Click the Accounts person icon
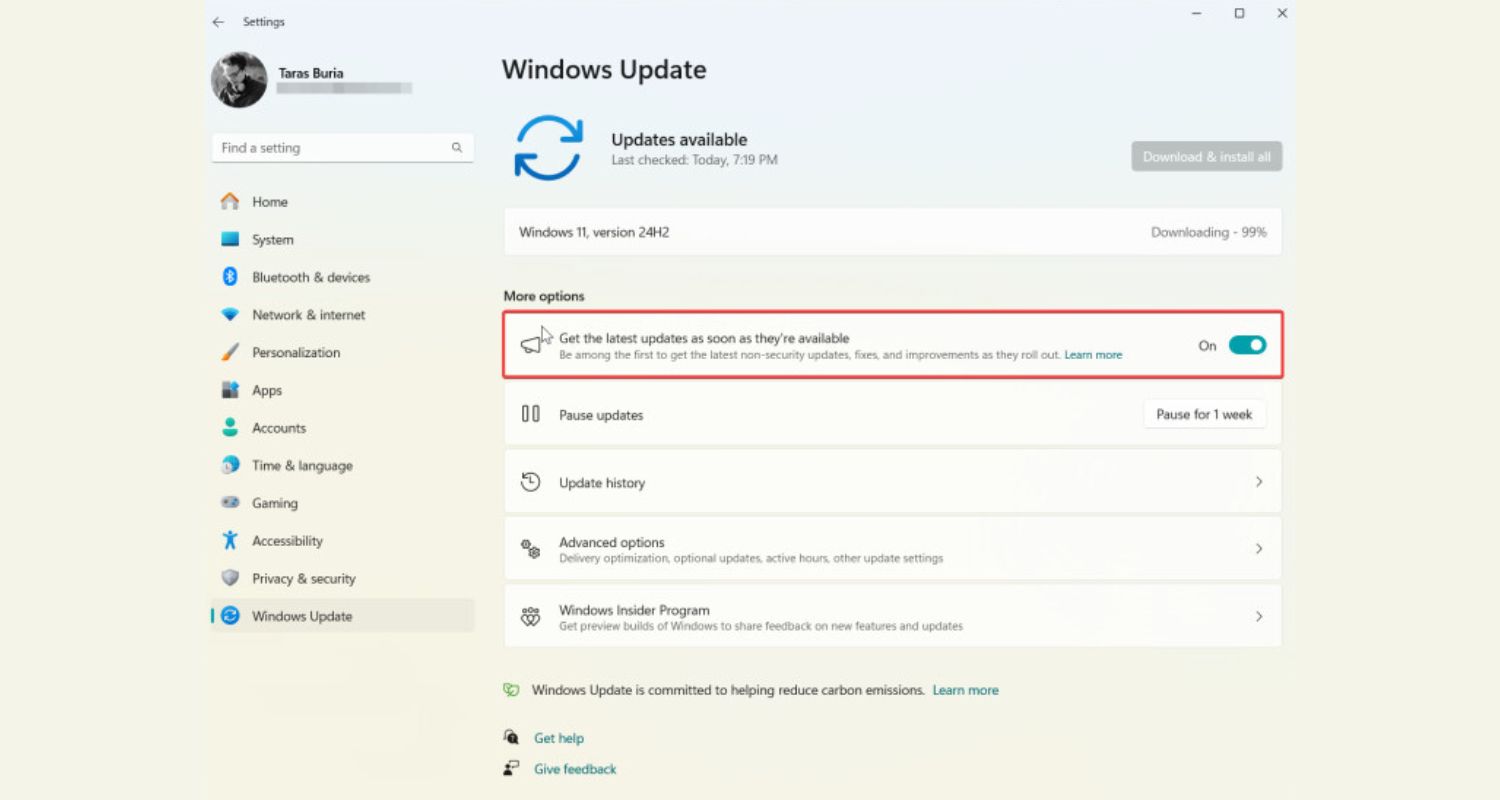 click(230, 428)
